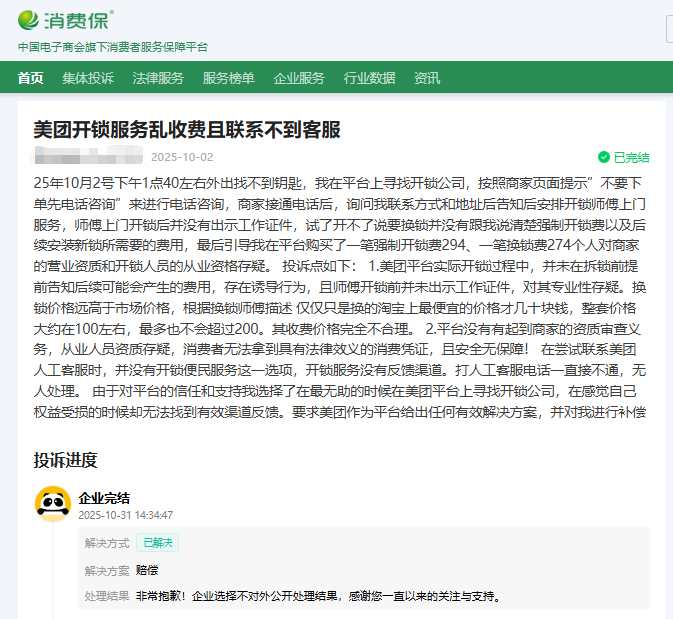The image size is (673, 619).
Task: Click the 企业完结 progress entry title
Action: coord(104,498)
